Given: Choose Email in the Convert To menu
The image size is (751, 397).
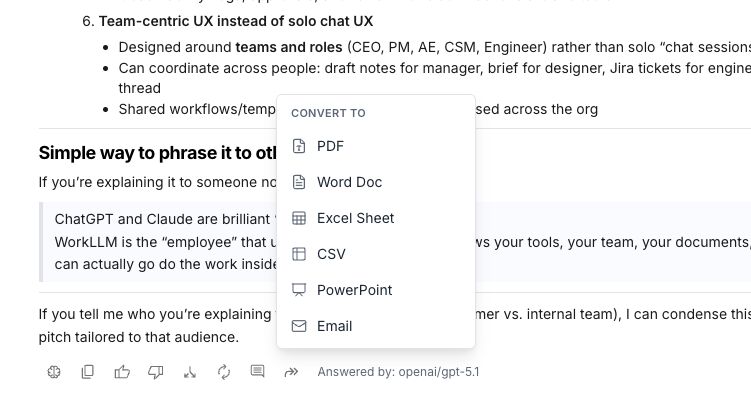Looking at the screenshot, I should 376,326.
